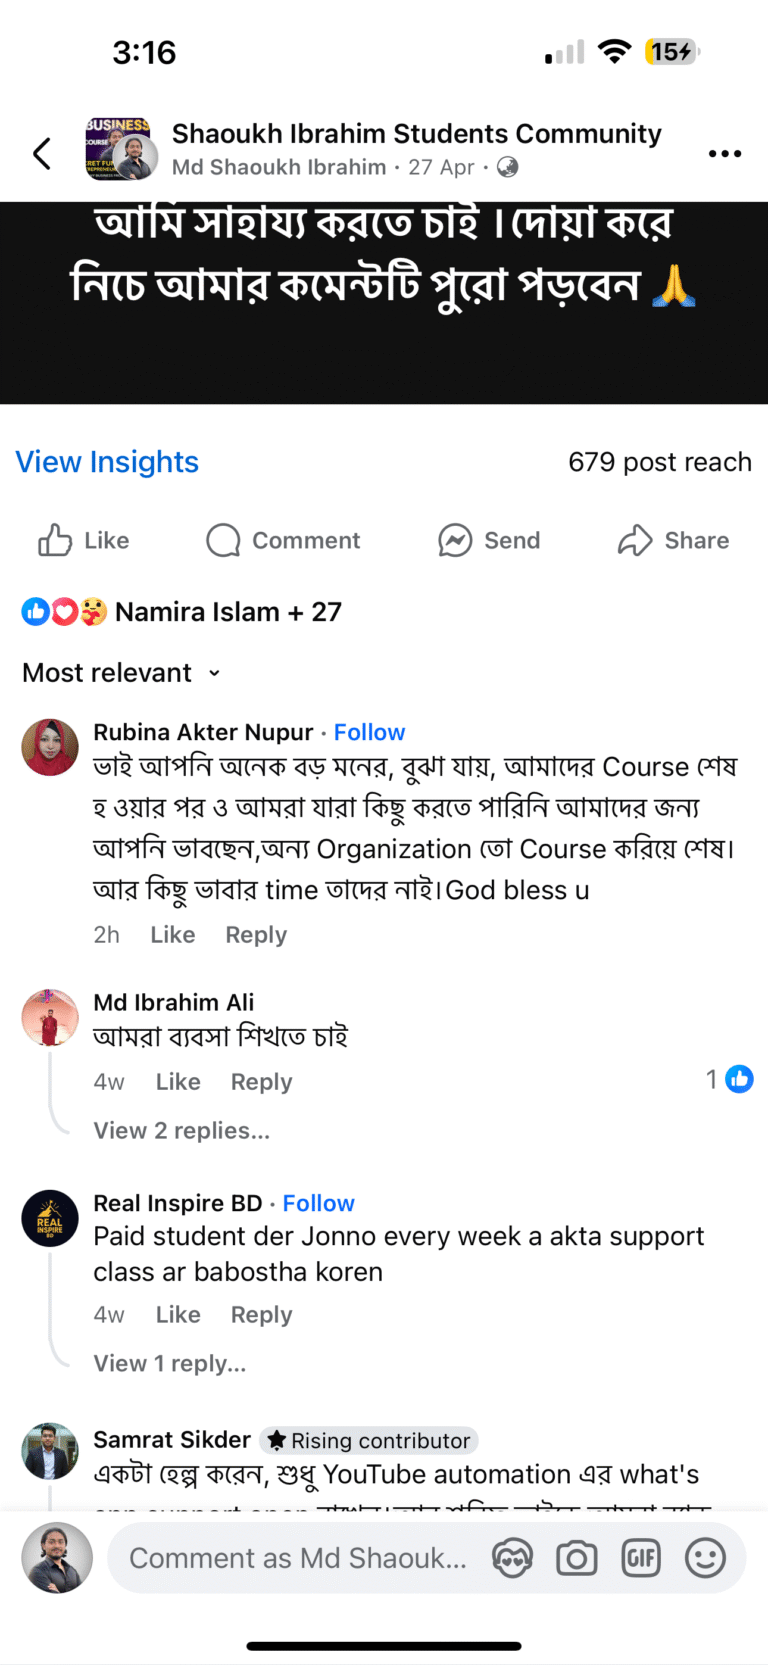Tap the avatar sticker icon in comment bar
This screenshot has height=1665, width=768.
pos(512,1558)
